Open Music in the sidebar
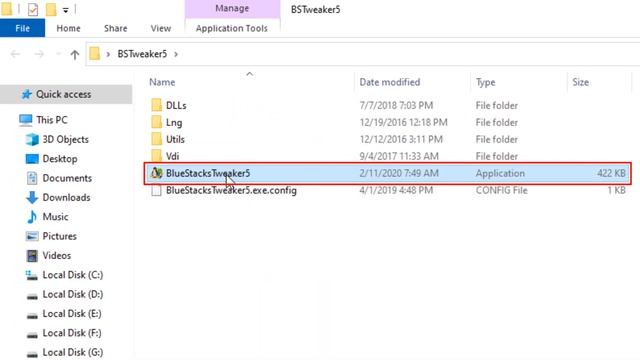The width and height of the screenshot is (640, 360). pyautogui.click(x=55, y=217)
